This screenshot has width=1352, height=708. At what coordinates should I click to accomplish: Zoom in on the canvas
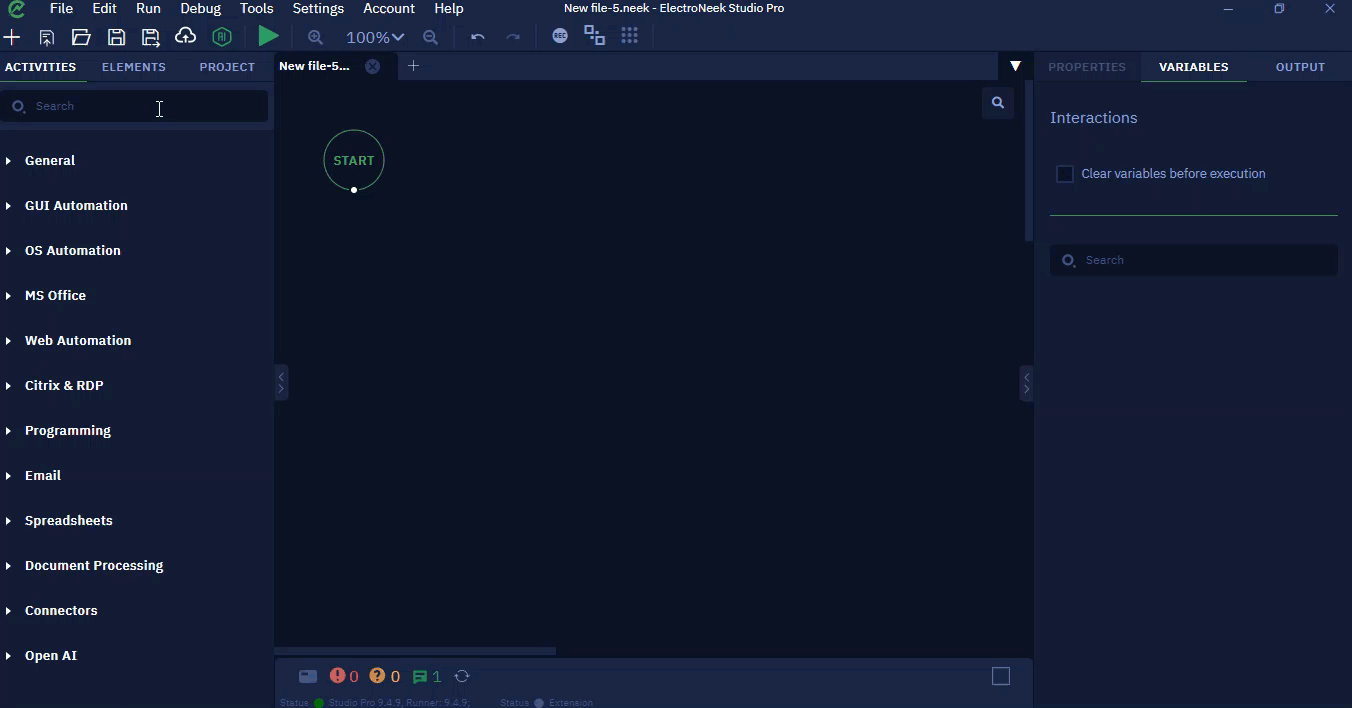coord(315,37)
